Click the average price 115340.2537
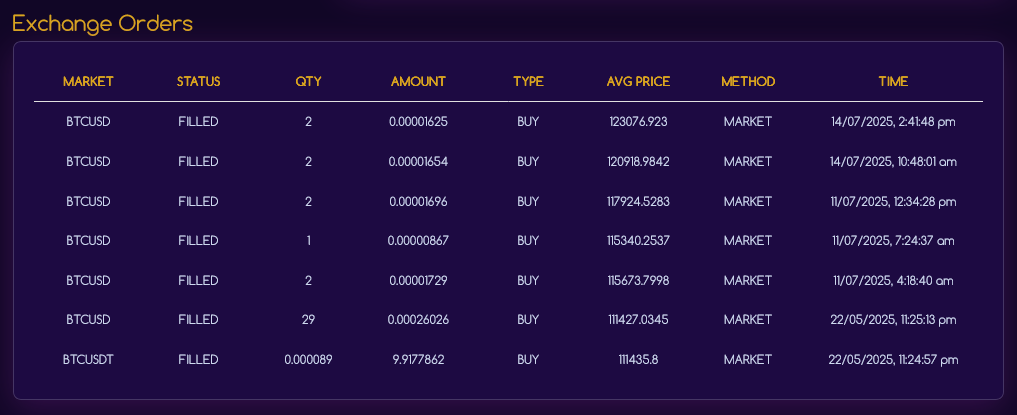 point(638,240)
